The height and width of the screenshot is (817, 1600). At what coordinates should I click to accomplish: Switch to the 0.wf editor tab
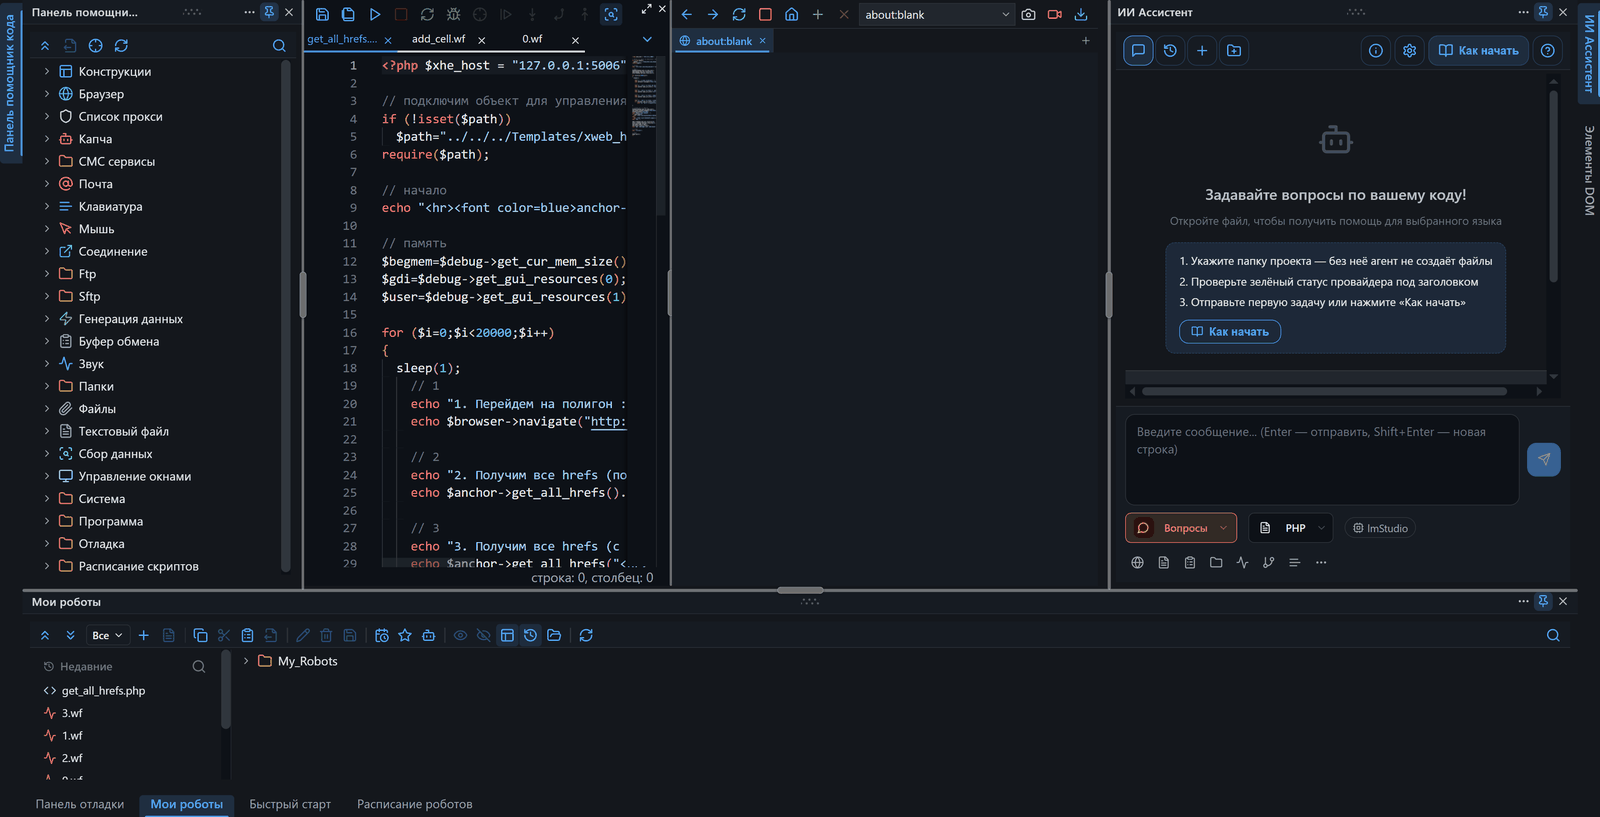[x=532, y=39]
